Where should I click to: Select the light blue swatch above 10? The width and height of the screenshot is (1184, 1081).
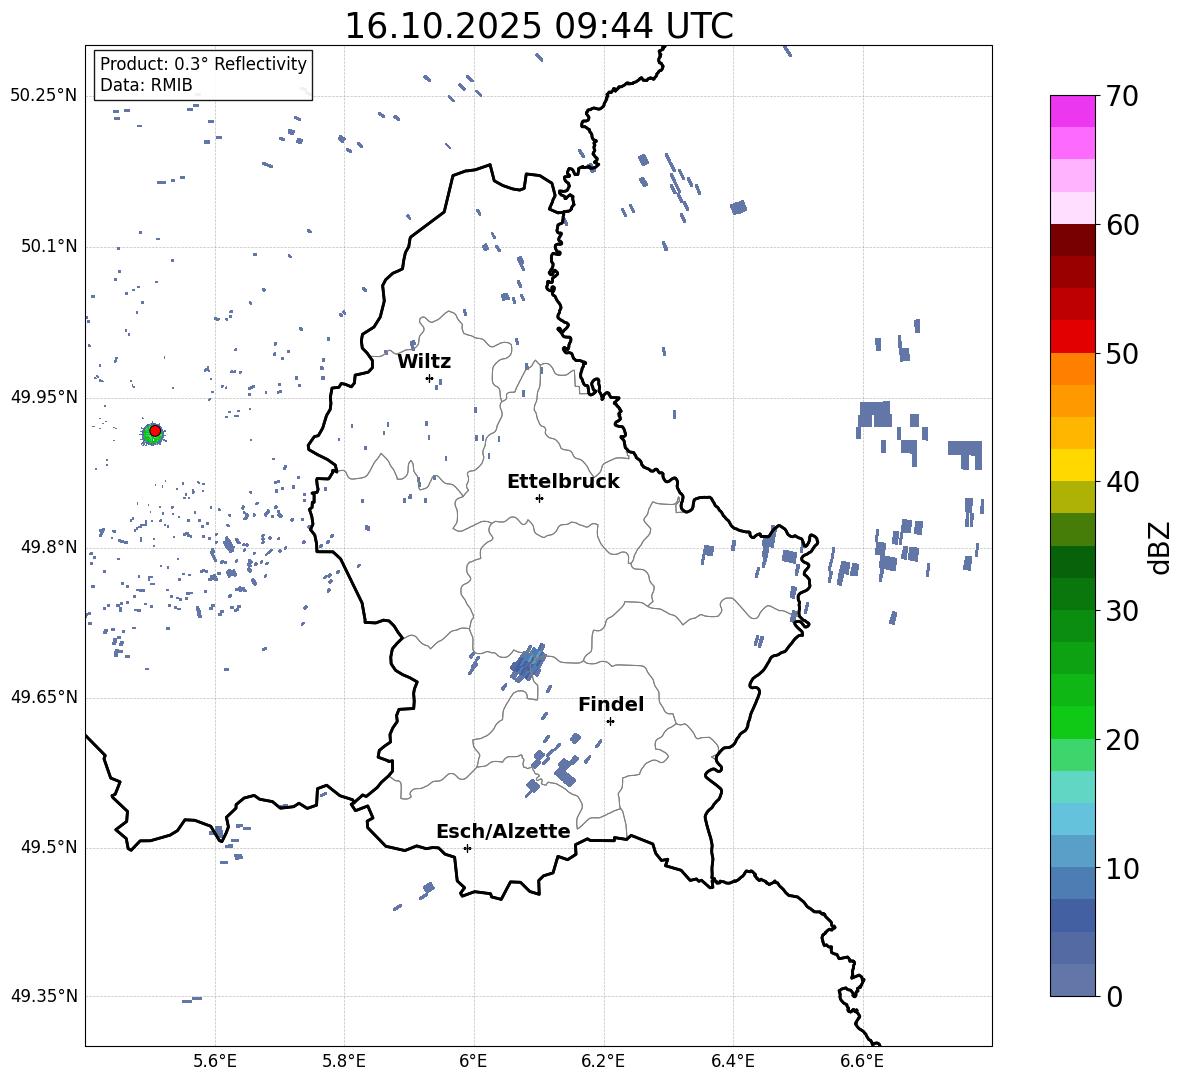[x=1072, y=852]
